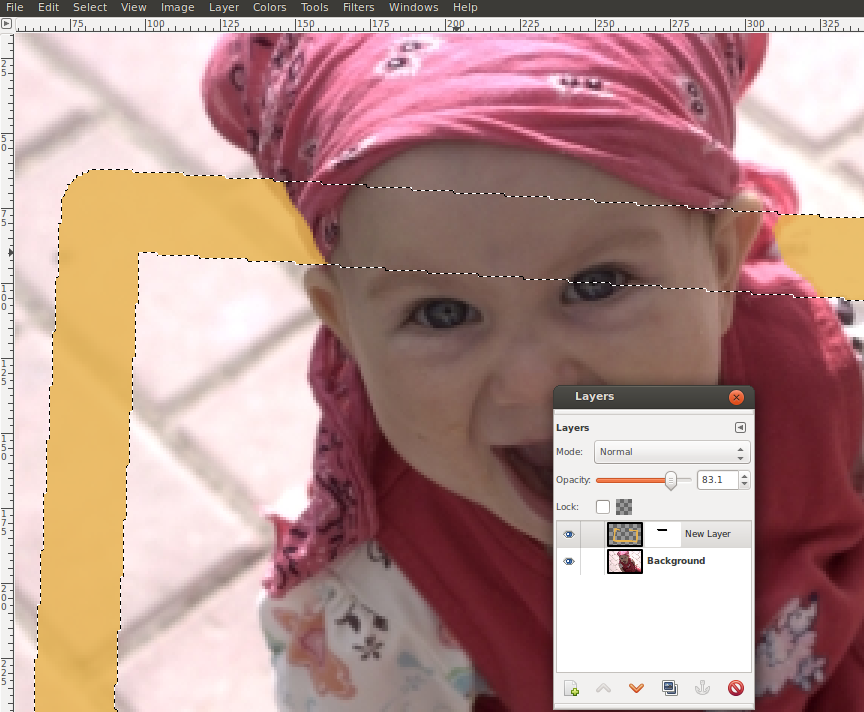This screenshot has width=864, height=712.
Task: Click the lock alpha channel checkerboard icon
Action: pos(624,507)
